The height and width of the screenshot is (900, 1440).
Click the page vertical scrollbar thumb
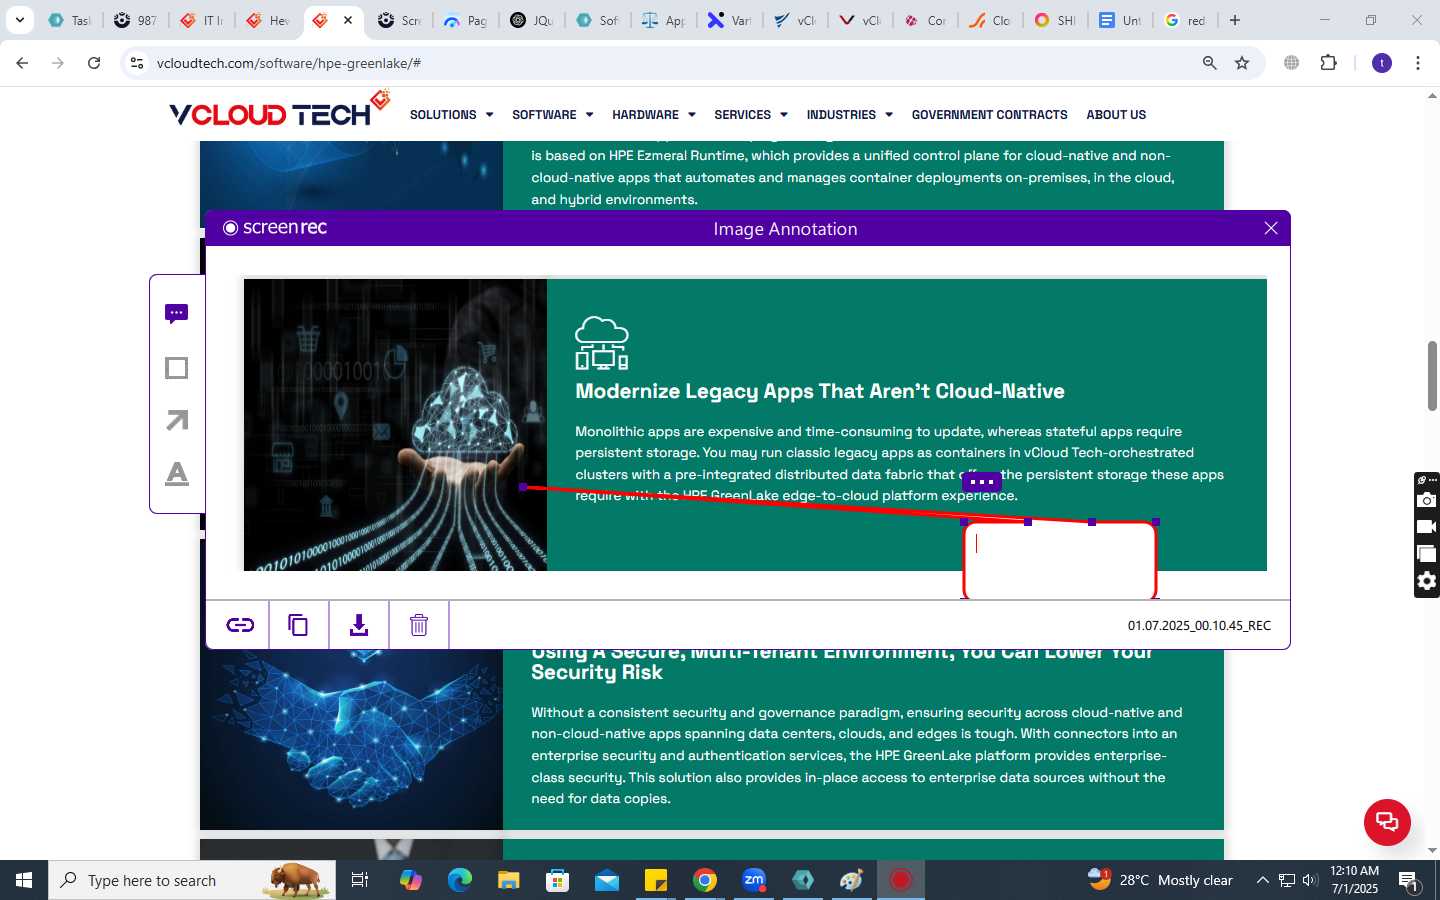point(1432,376)
